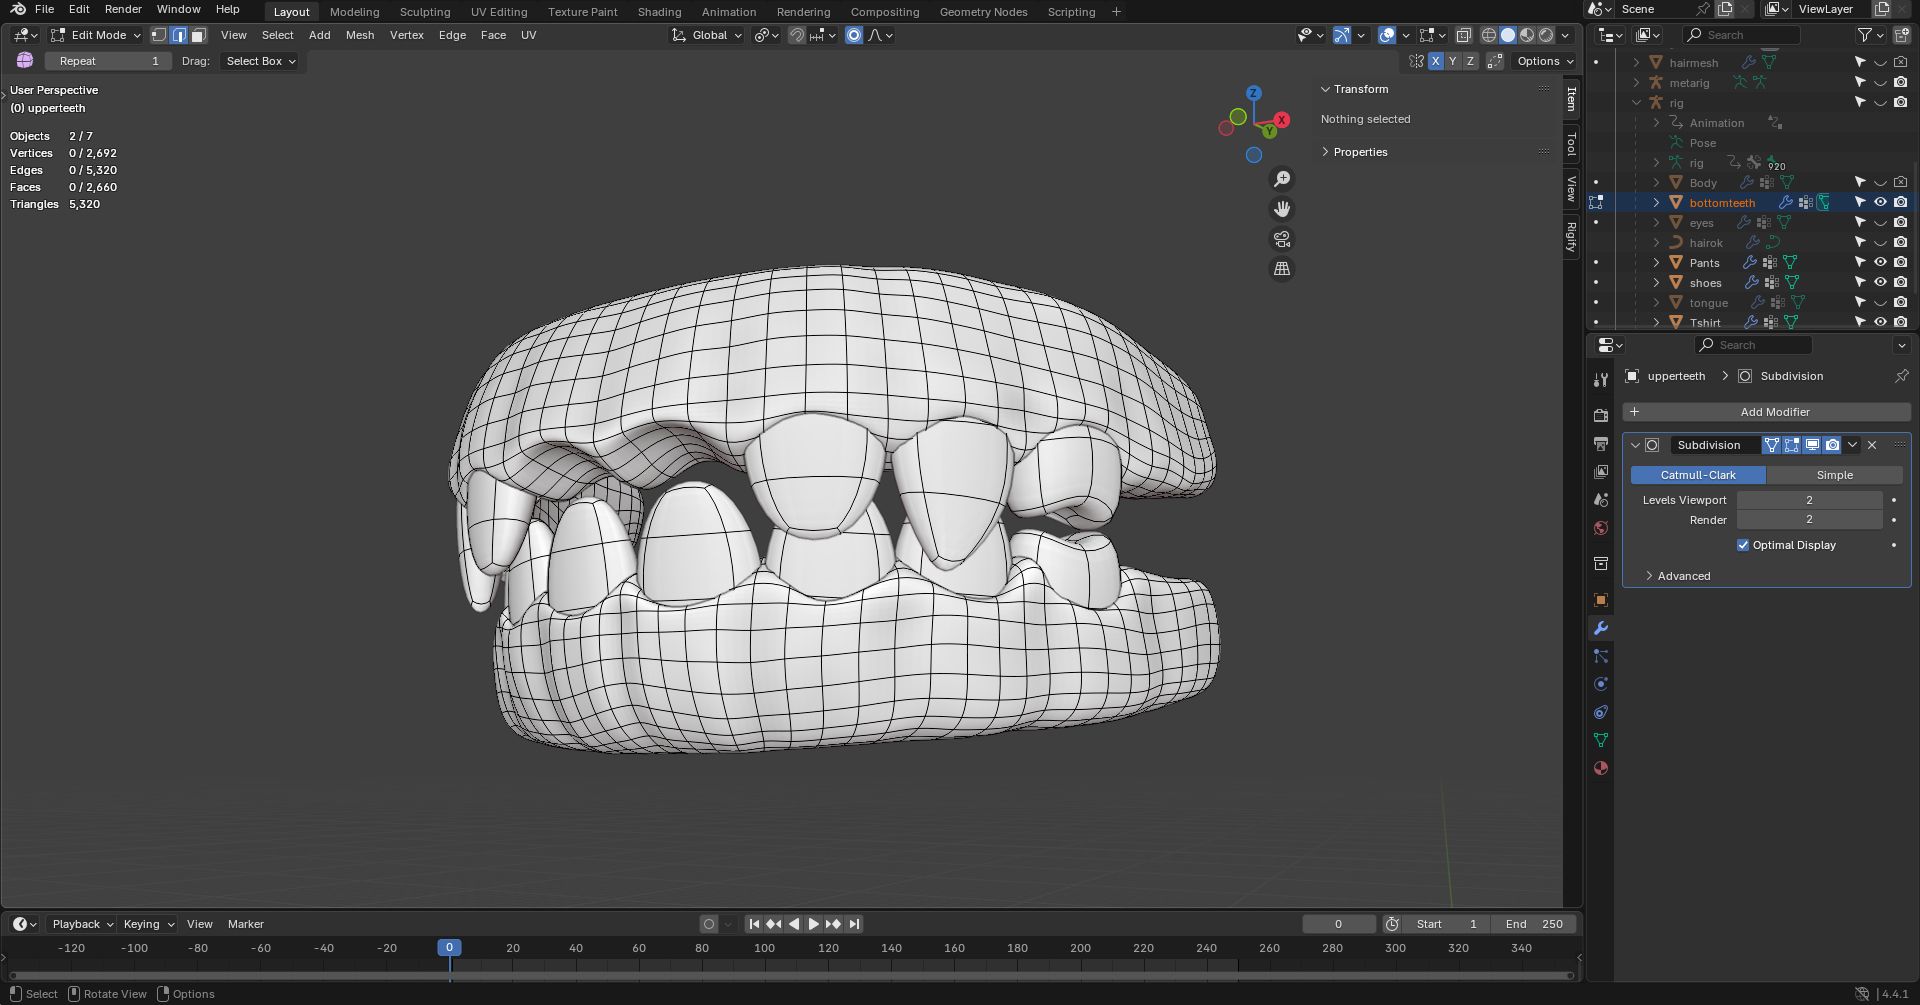Toggle camera view with camera gizmo icon
Screen dimensions: 1920x1005
click(x=1282, y=239)
